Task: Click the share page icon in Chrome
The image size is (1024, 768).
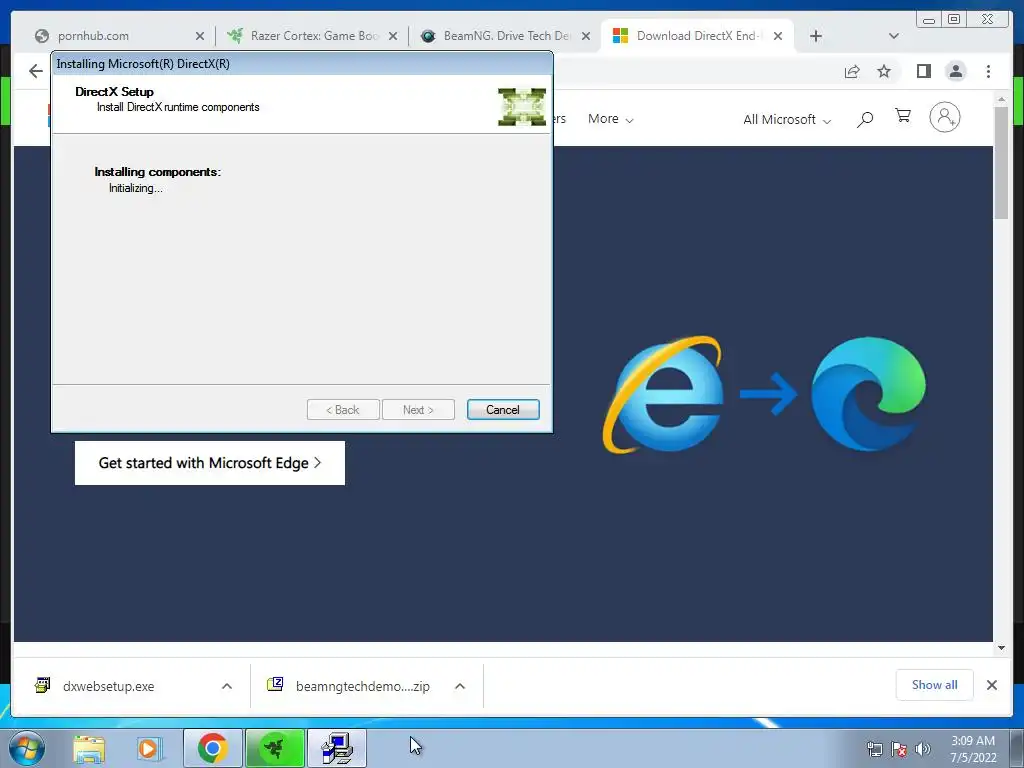Action: [x=852, y=71]
